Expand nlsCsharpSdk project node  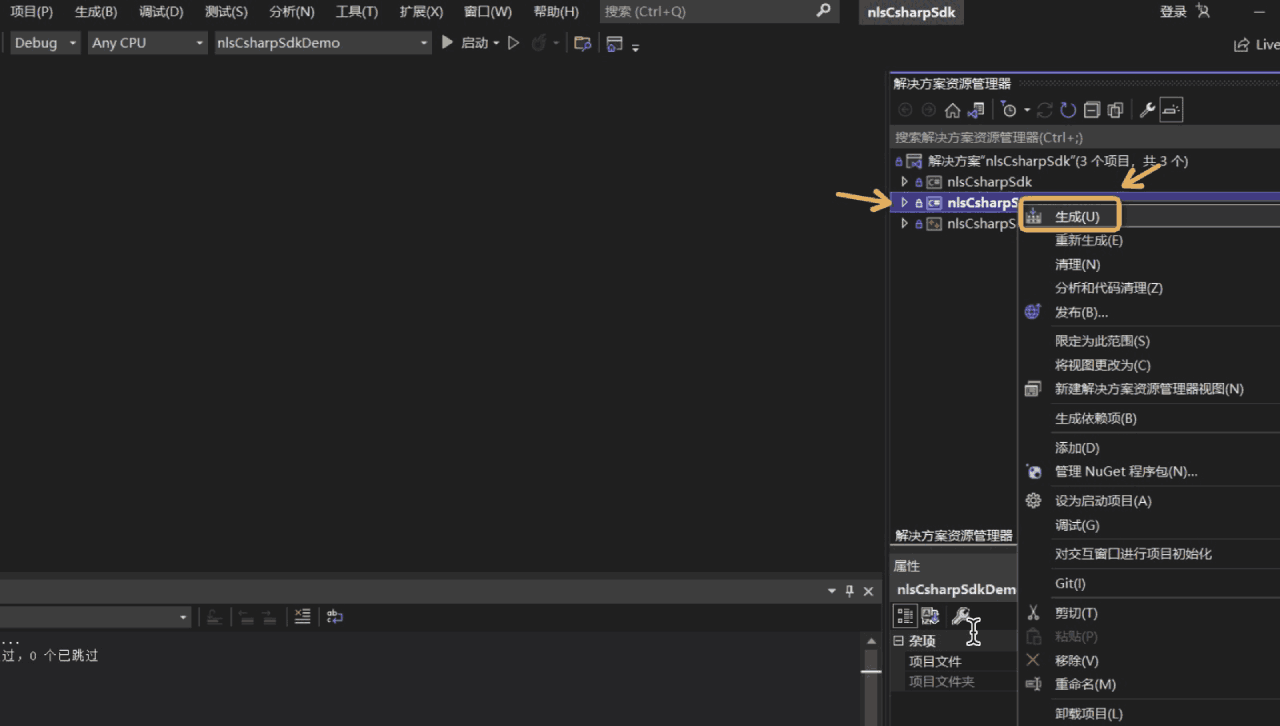click(x=904, y=181)
